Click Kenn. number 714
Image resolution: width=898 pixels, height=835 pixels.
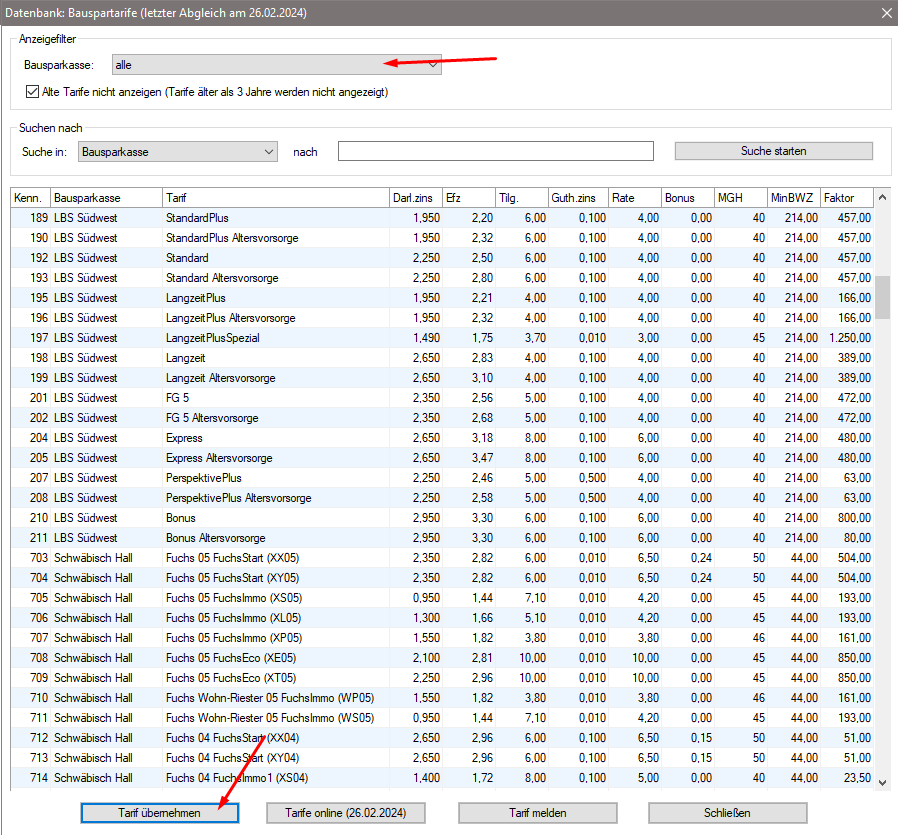39,778
